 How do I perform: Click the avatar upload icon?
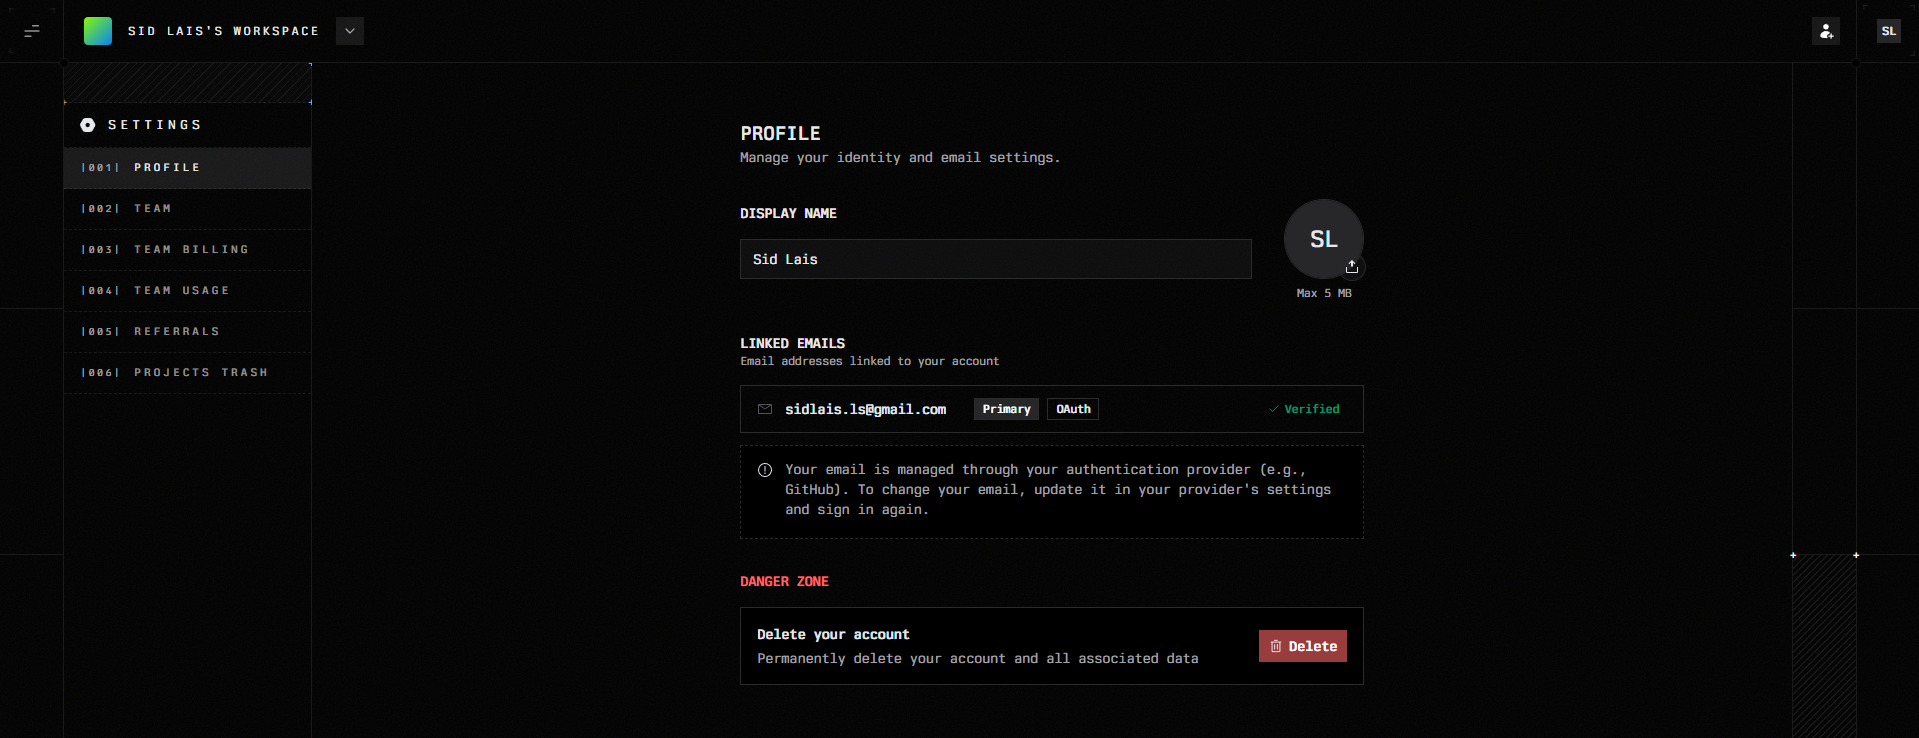pyautogui.click(x=1352, y=267)
